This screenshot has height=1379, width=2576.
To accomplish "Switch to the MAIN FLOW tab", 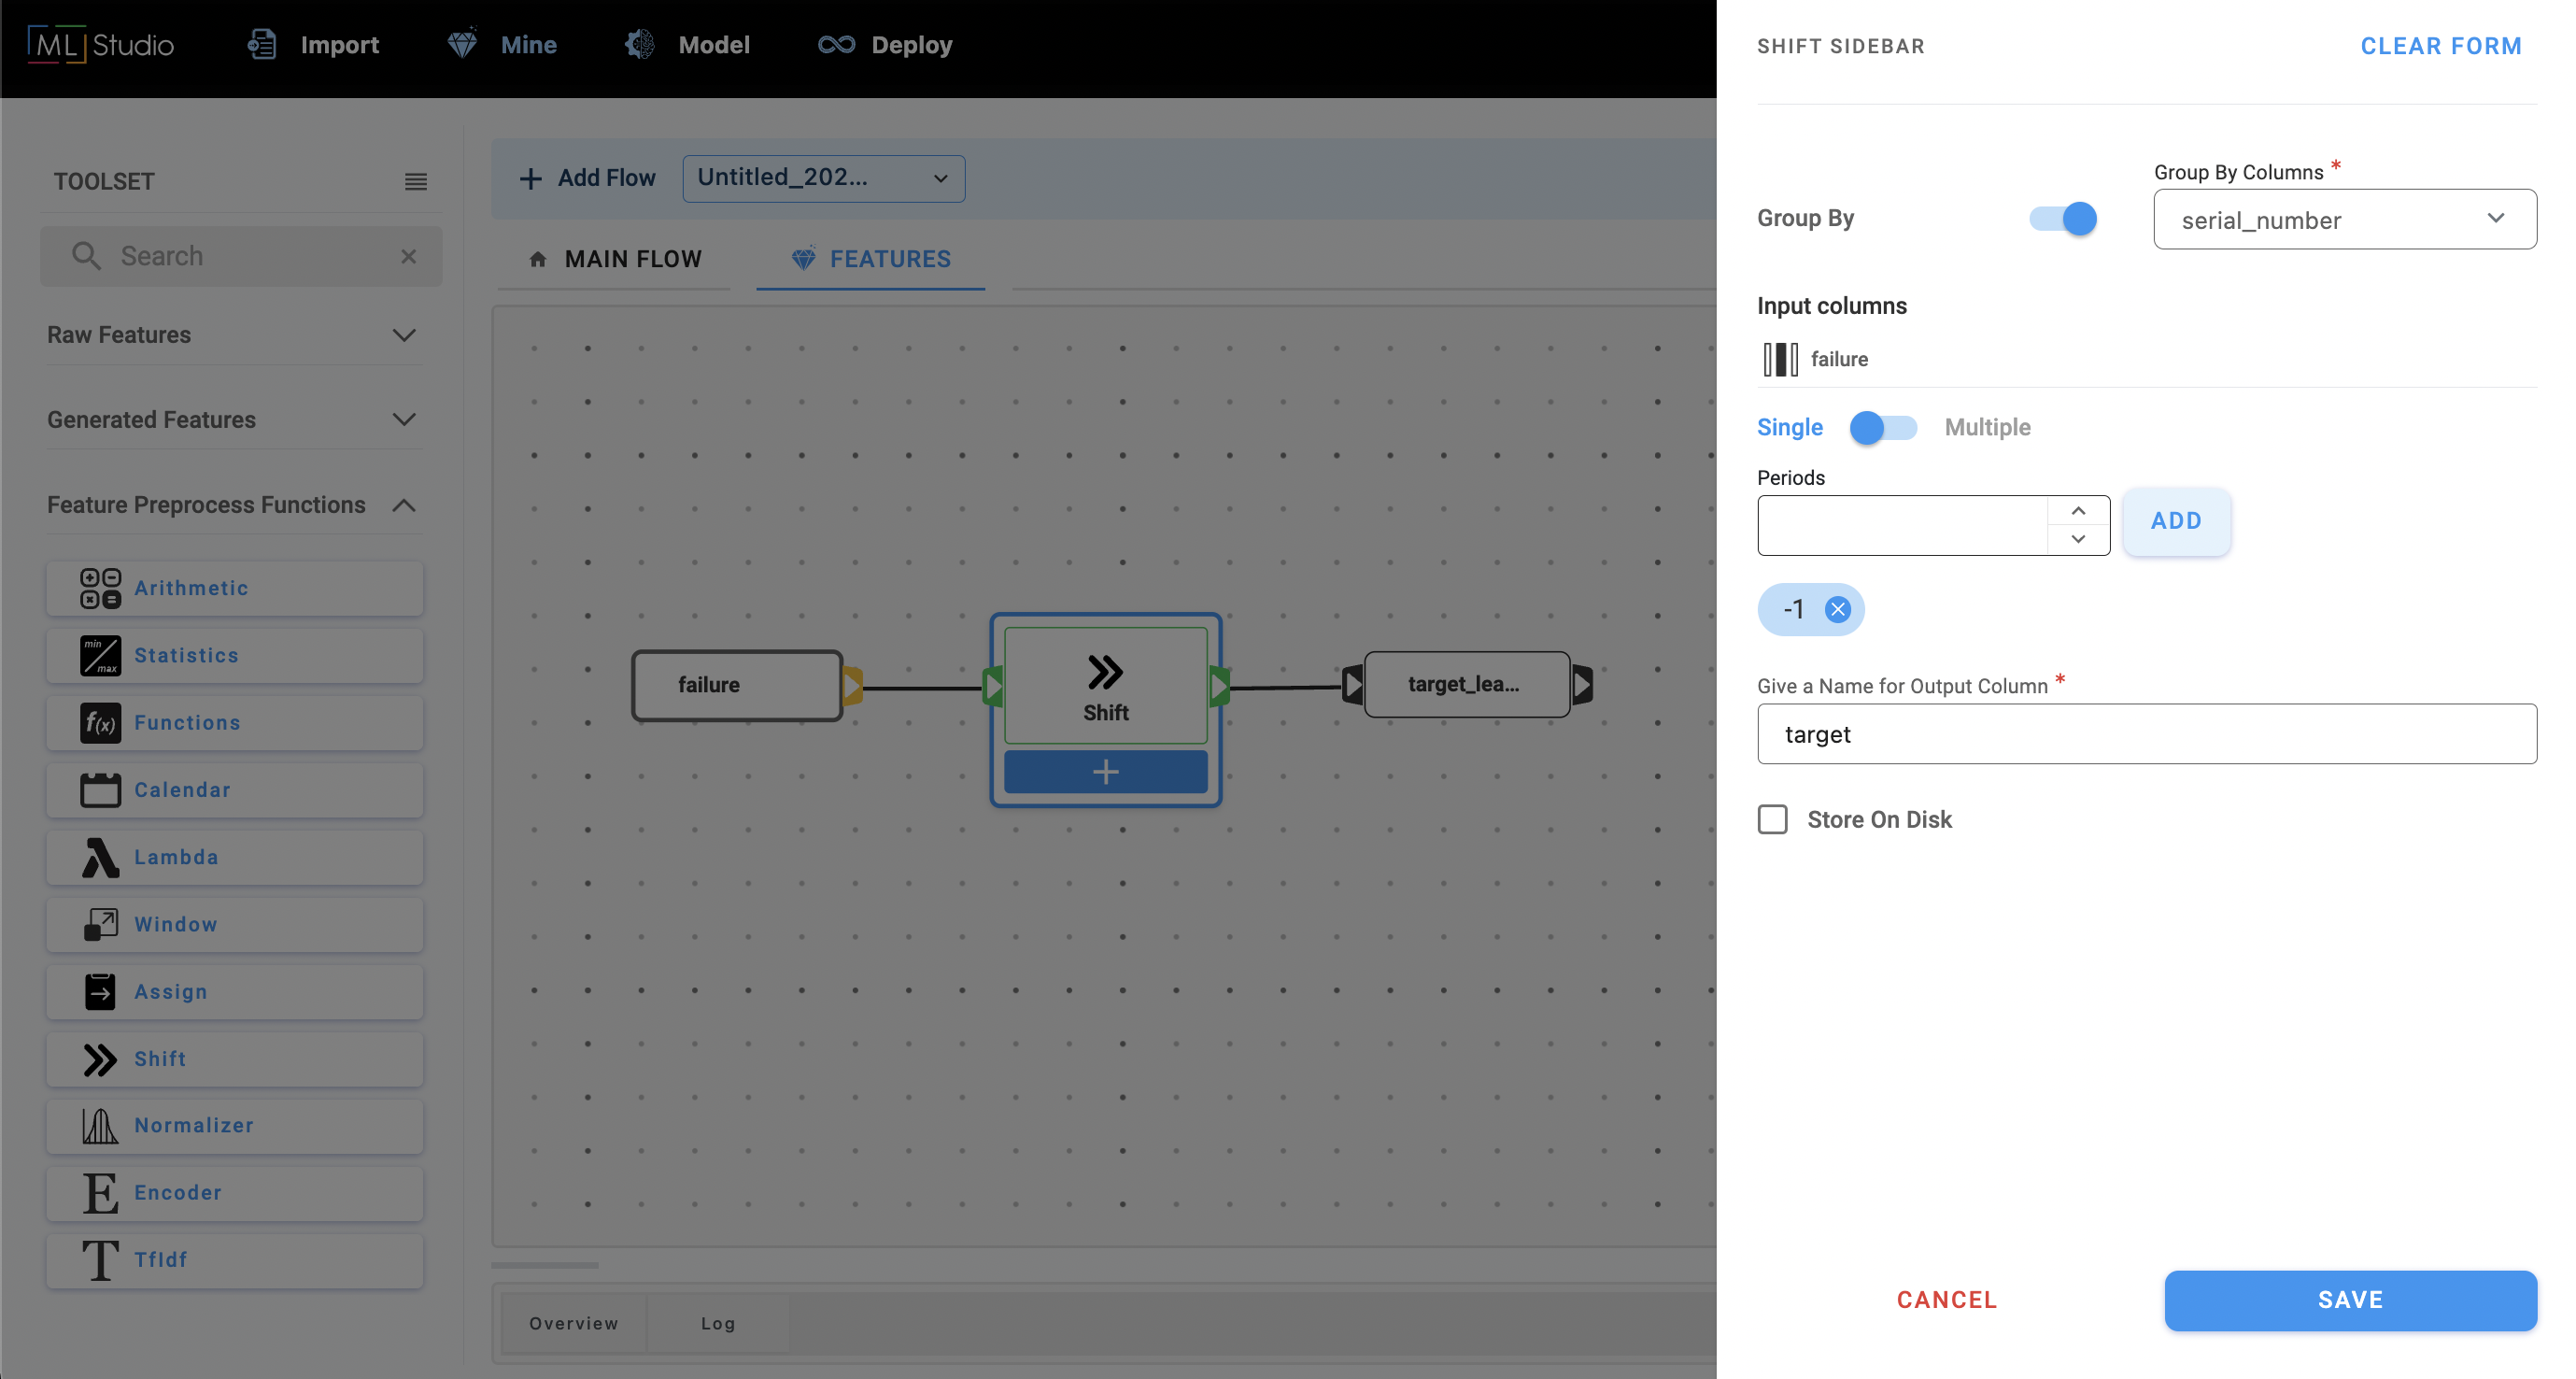I will click(x=615, y=259).
